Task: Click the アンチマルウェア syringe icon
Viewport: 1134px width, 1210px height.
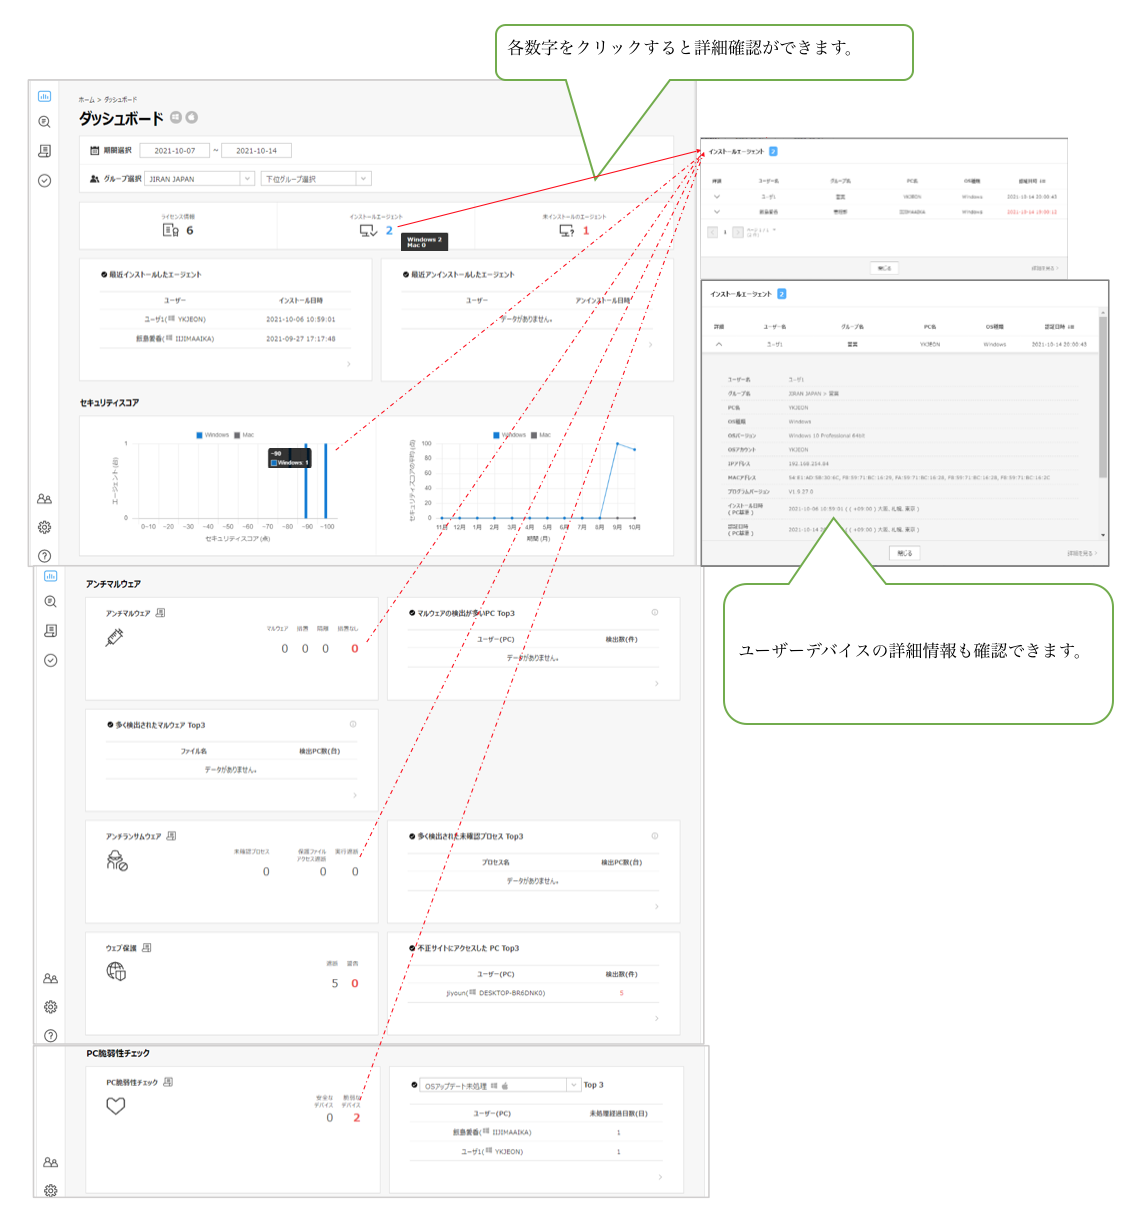Action: (115, 637)
